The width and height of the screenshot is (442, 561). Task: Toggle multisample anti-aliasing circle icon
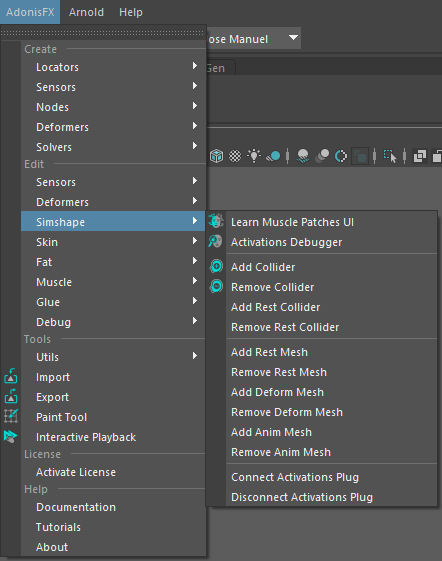[341, 156]
